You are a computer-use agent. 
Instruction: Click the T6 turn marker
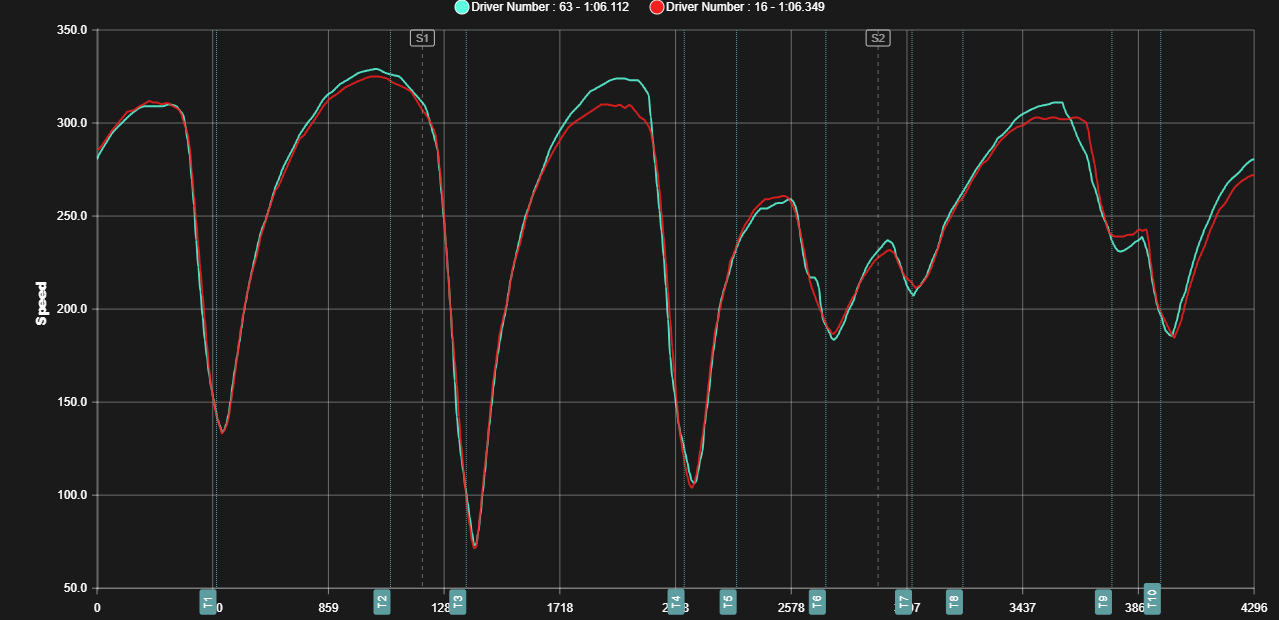click(817, 601)
